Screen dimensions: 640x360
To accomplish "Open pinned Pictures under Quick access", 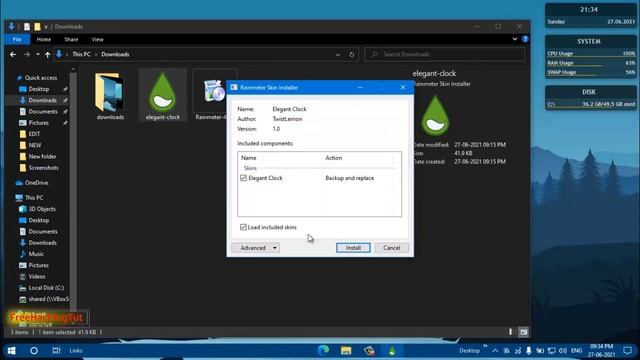I will click(38, 123).
